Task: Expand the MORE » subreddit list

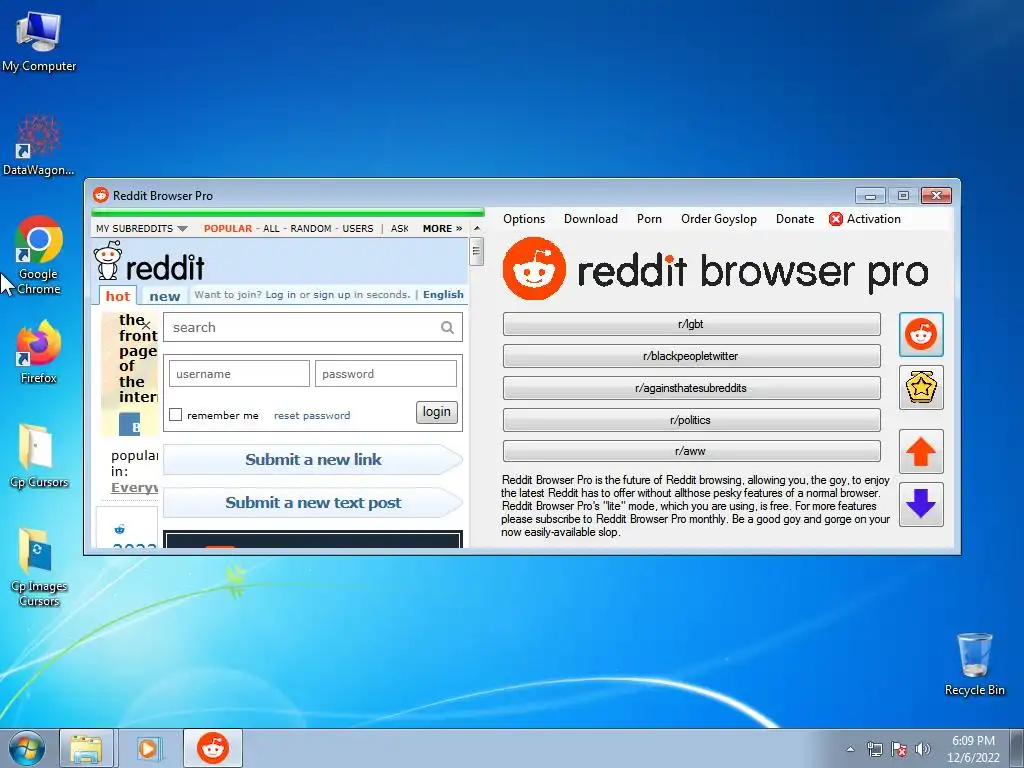Action: 442,229
